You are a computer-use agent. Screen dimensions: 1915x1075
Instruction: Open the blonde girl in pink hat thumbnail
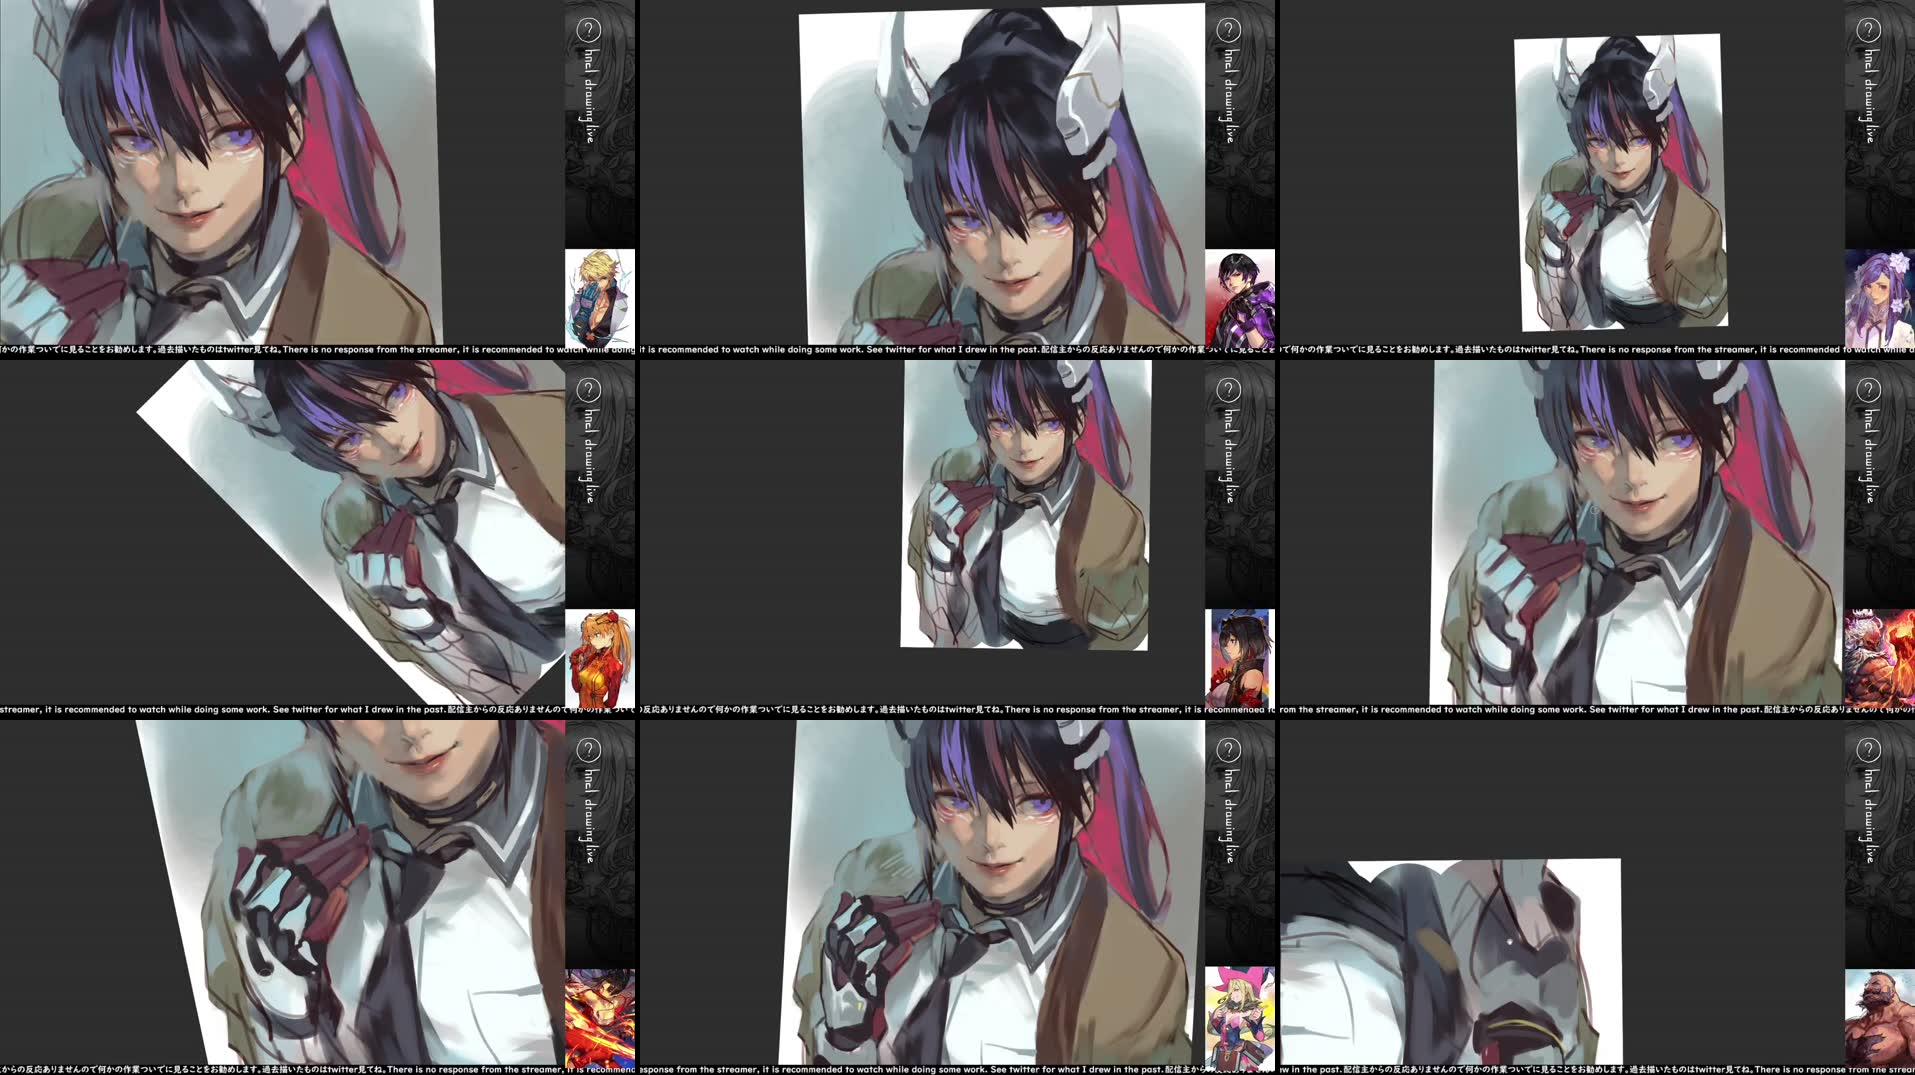pyautogui.click(x=1240, y=1017)
